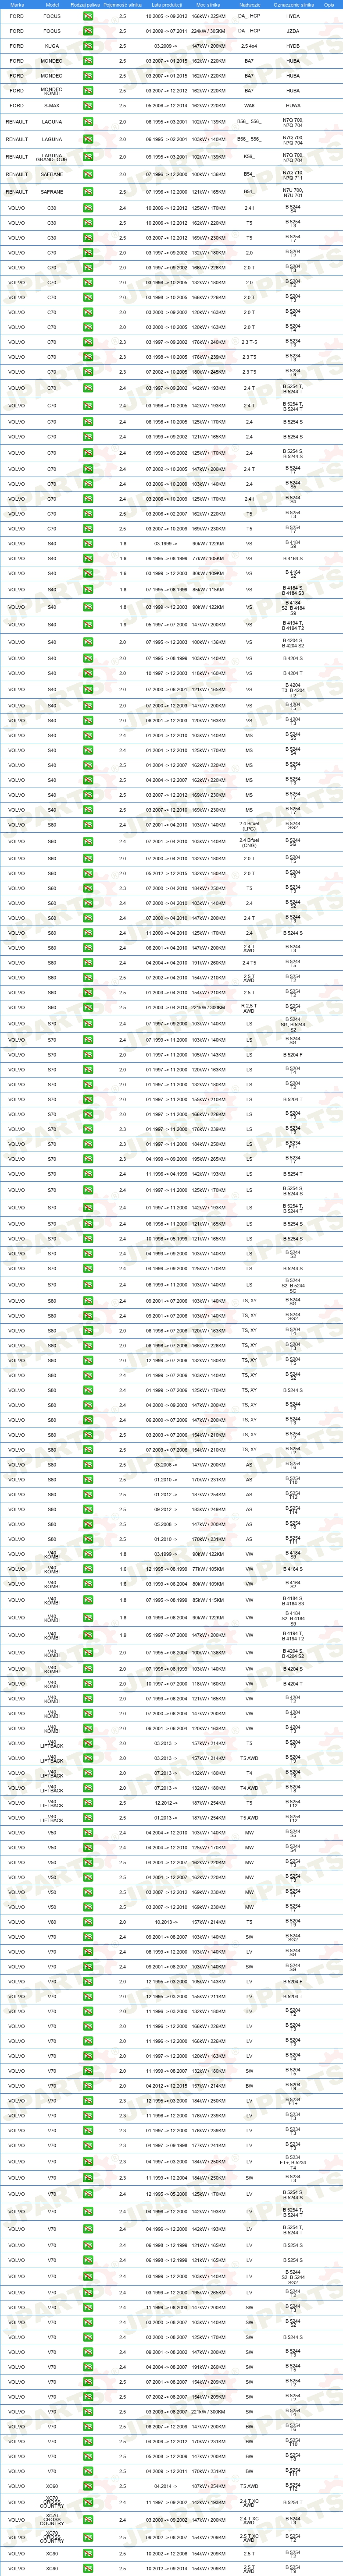Click the '2.4 Bifuel (CNG)' cell

[249, 842]
